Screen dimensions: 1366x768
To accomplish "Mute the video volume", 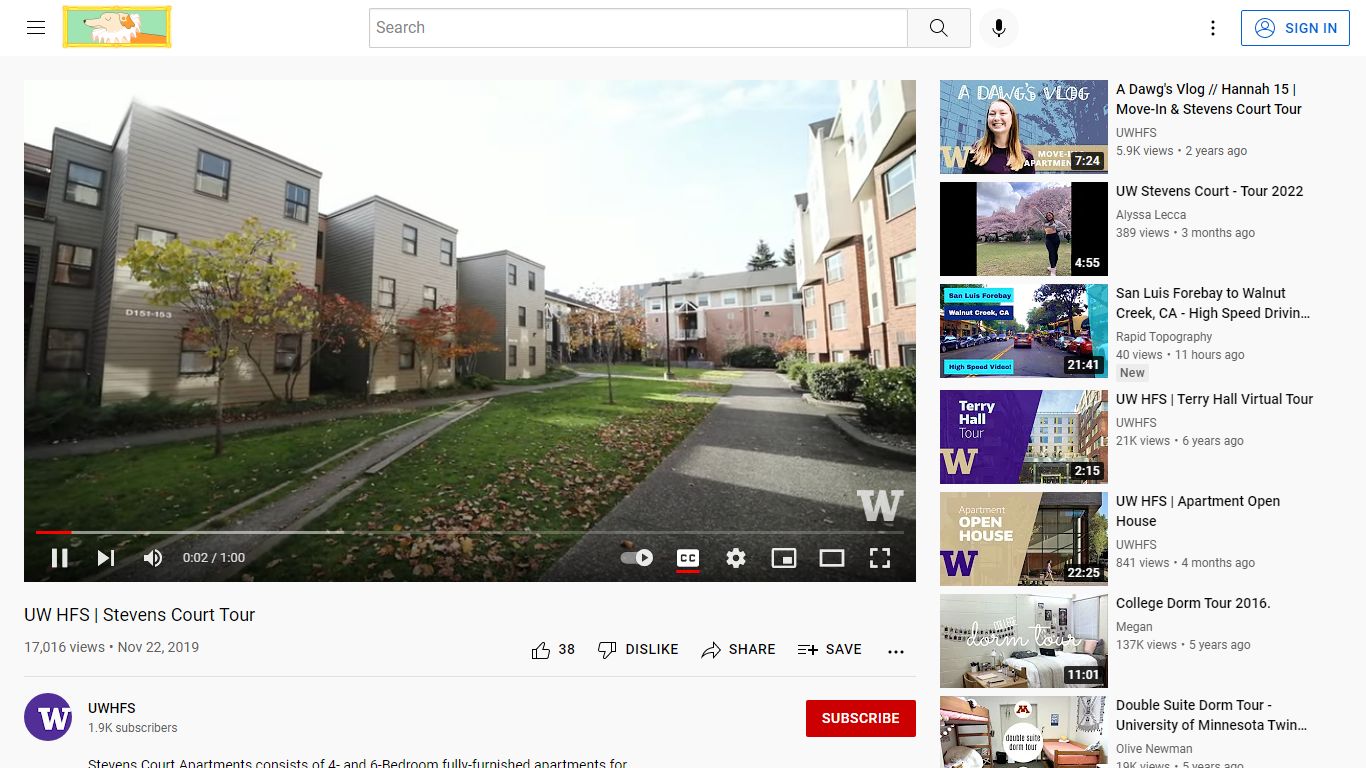I will click(x=152, y=558).
